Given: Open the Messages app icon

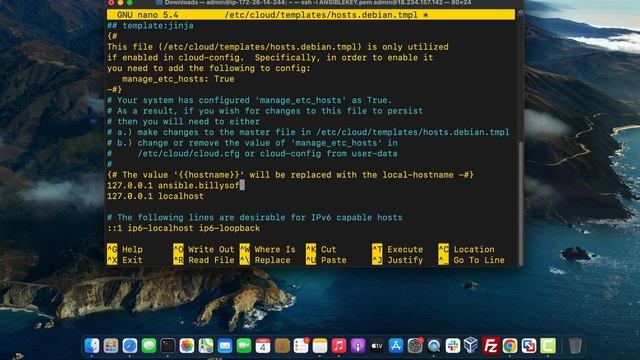Looking at the screenshot, I should (x=149, y=346).
